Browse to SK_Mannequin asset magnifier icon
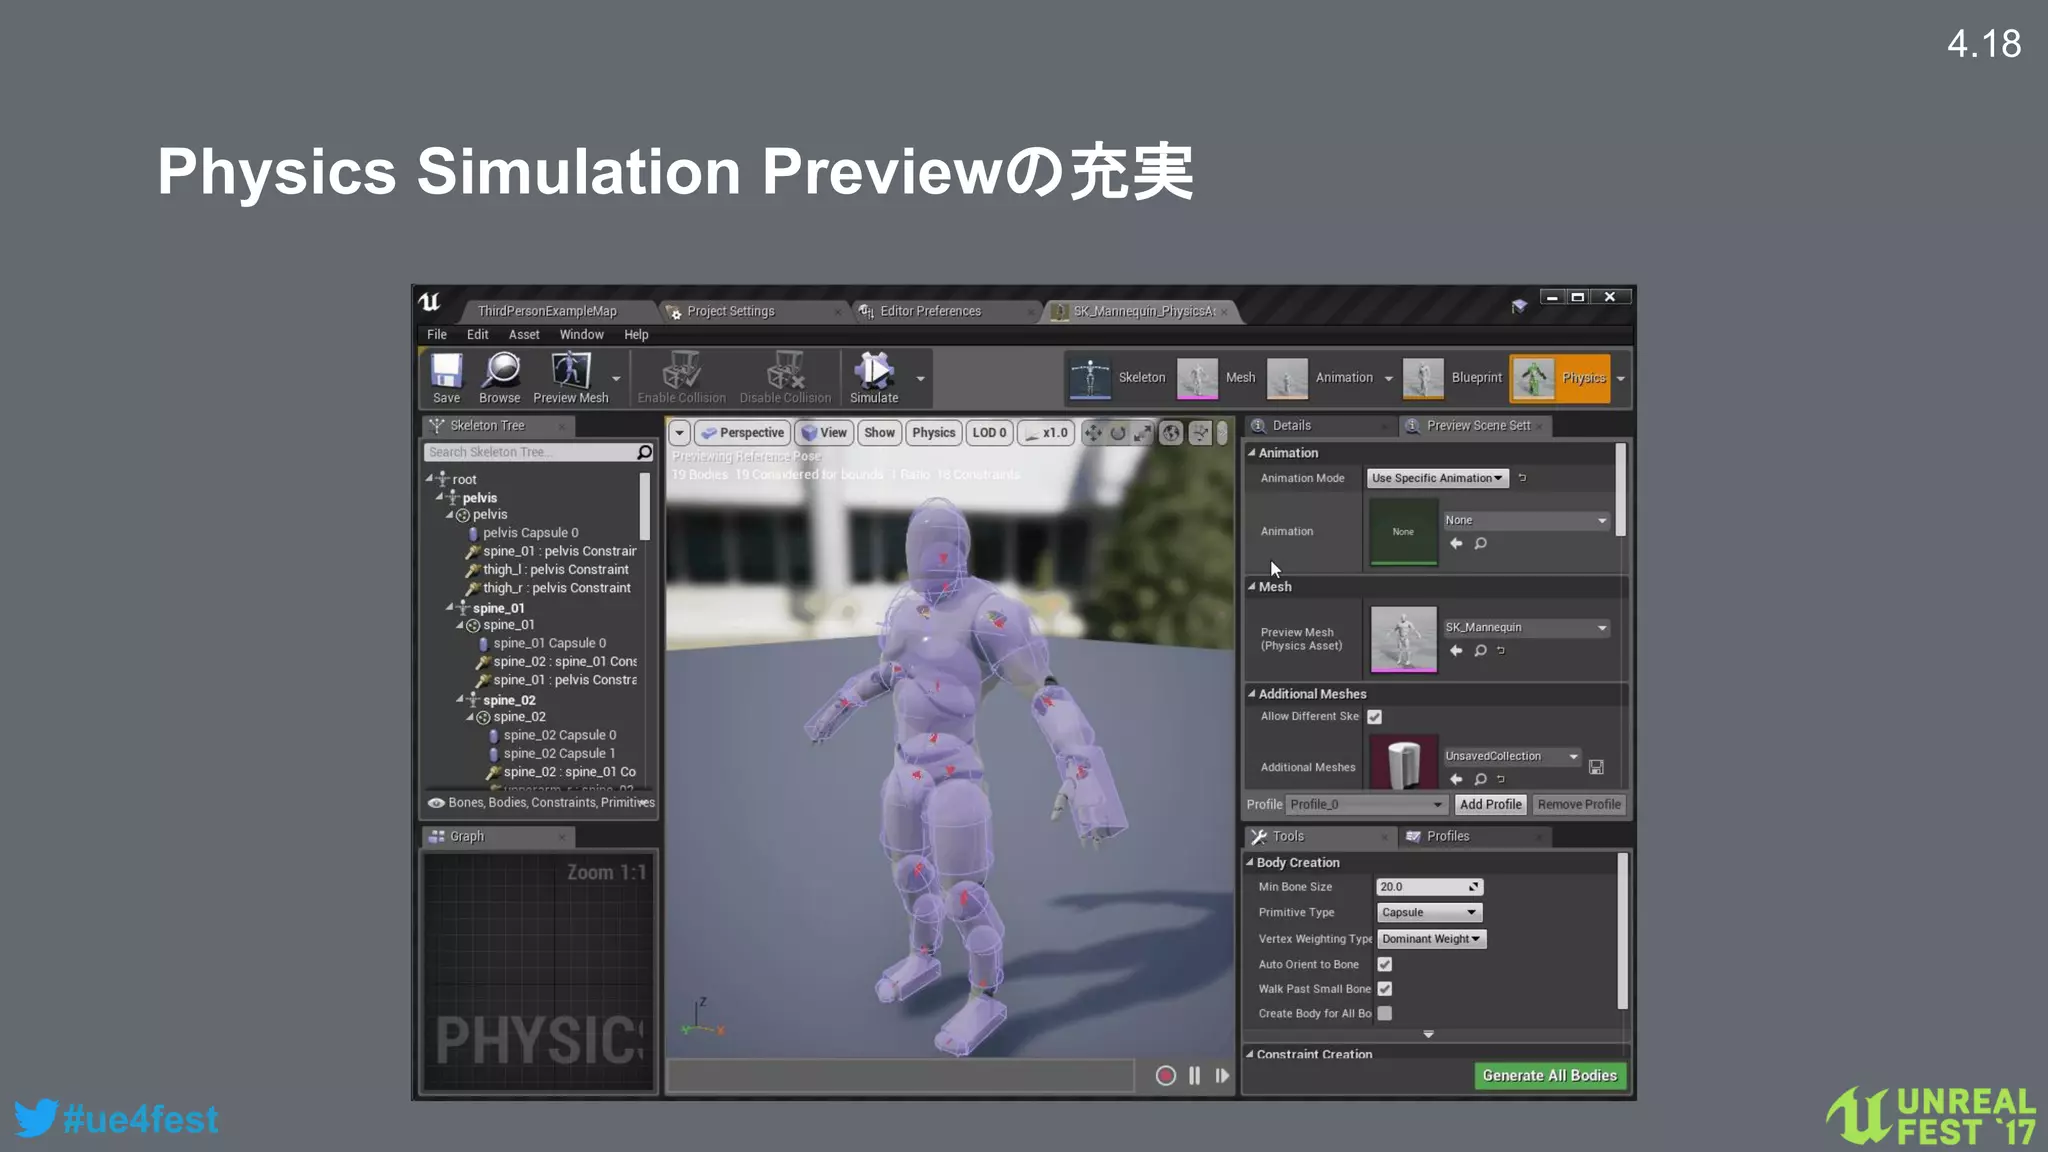This screenshot has width=2048, height=1152. (x=1481, y=650)
